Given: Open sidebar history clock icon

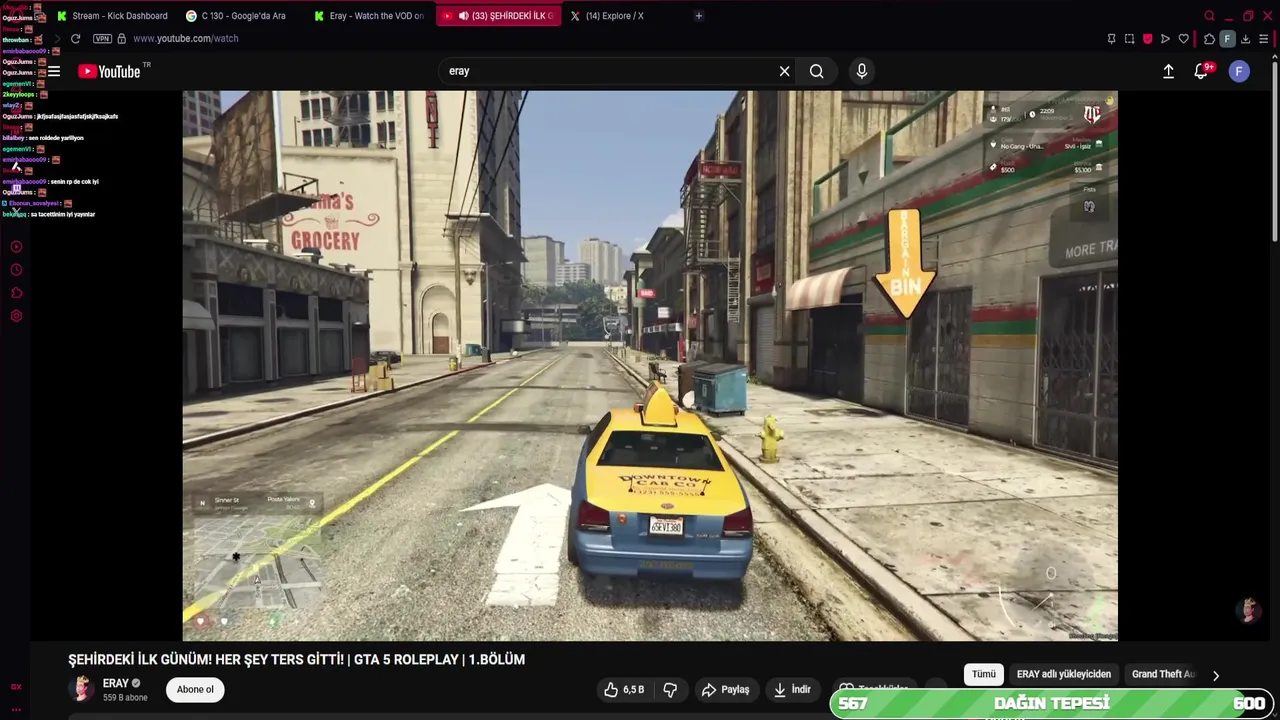Looking at the screenshot, I should [16, 270].
